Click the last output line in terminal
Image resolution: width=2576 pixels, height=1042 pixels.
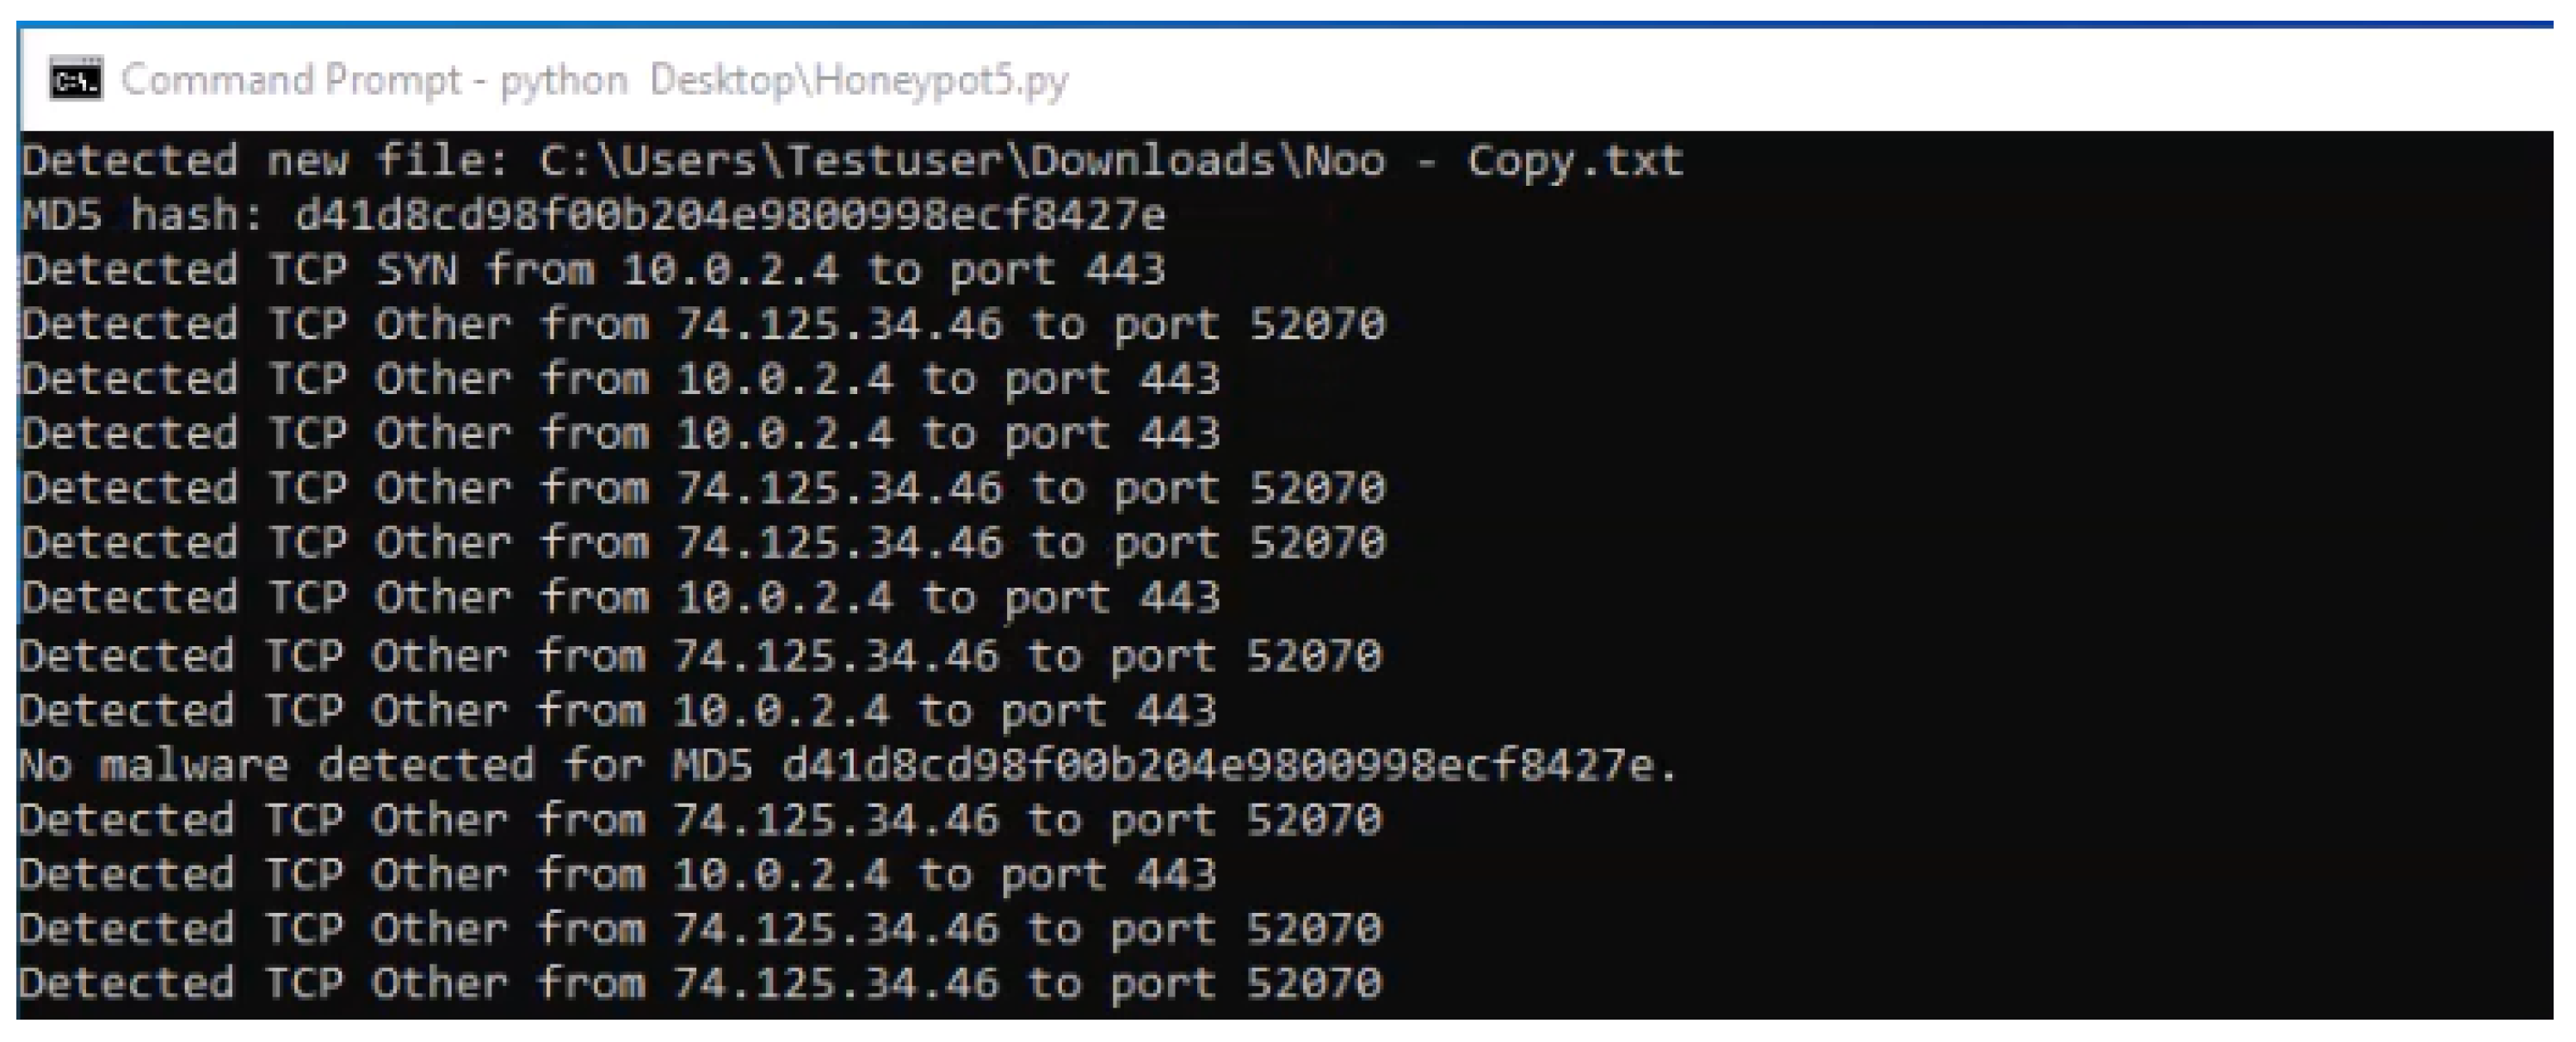pos(700,983)
